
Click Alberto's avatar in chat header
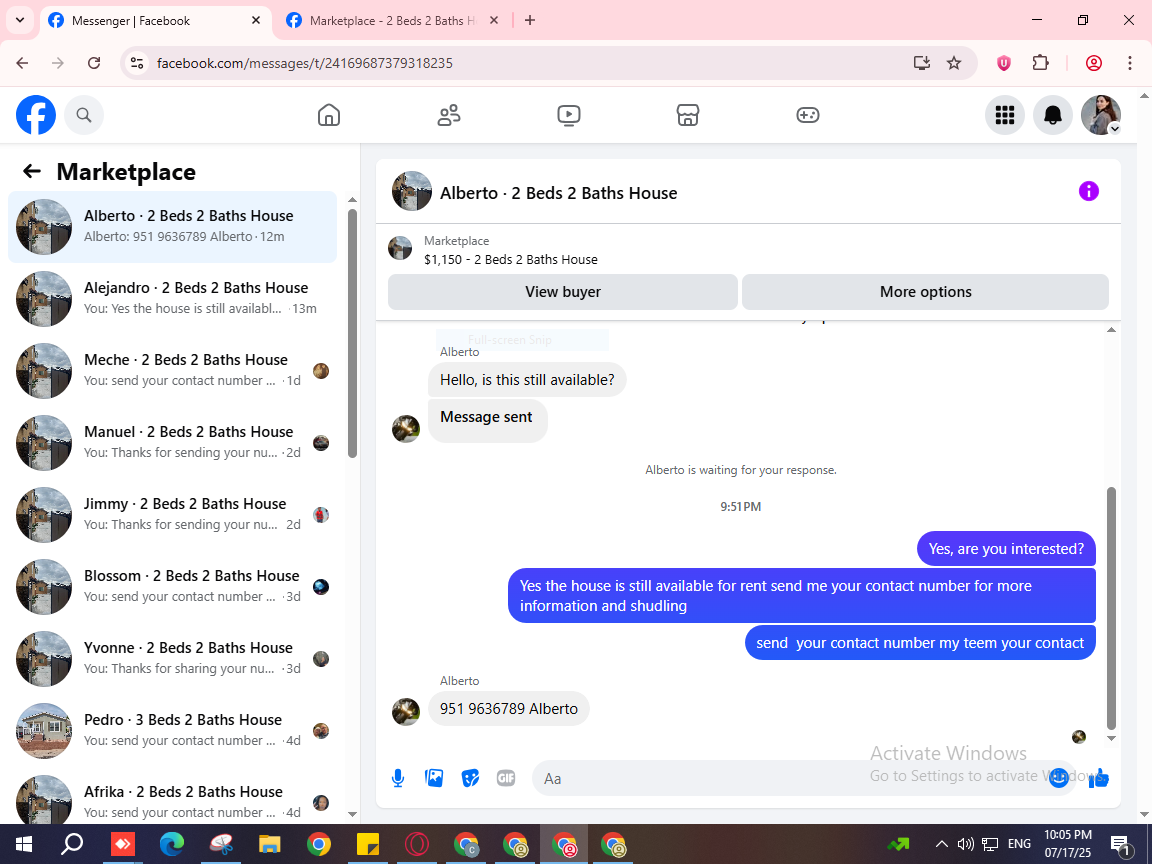pyautogui.click(x=411, y=191)
